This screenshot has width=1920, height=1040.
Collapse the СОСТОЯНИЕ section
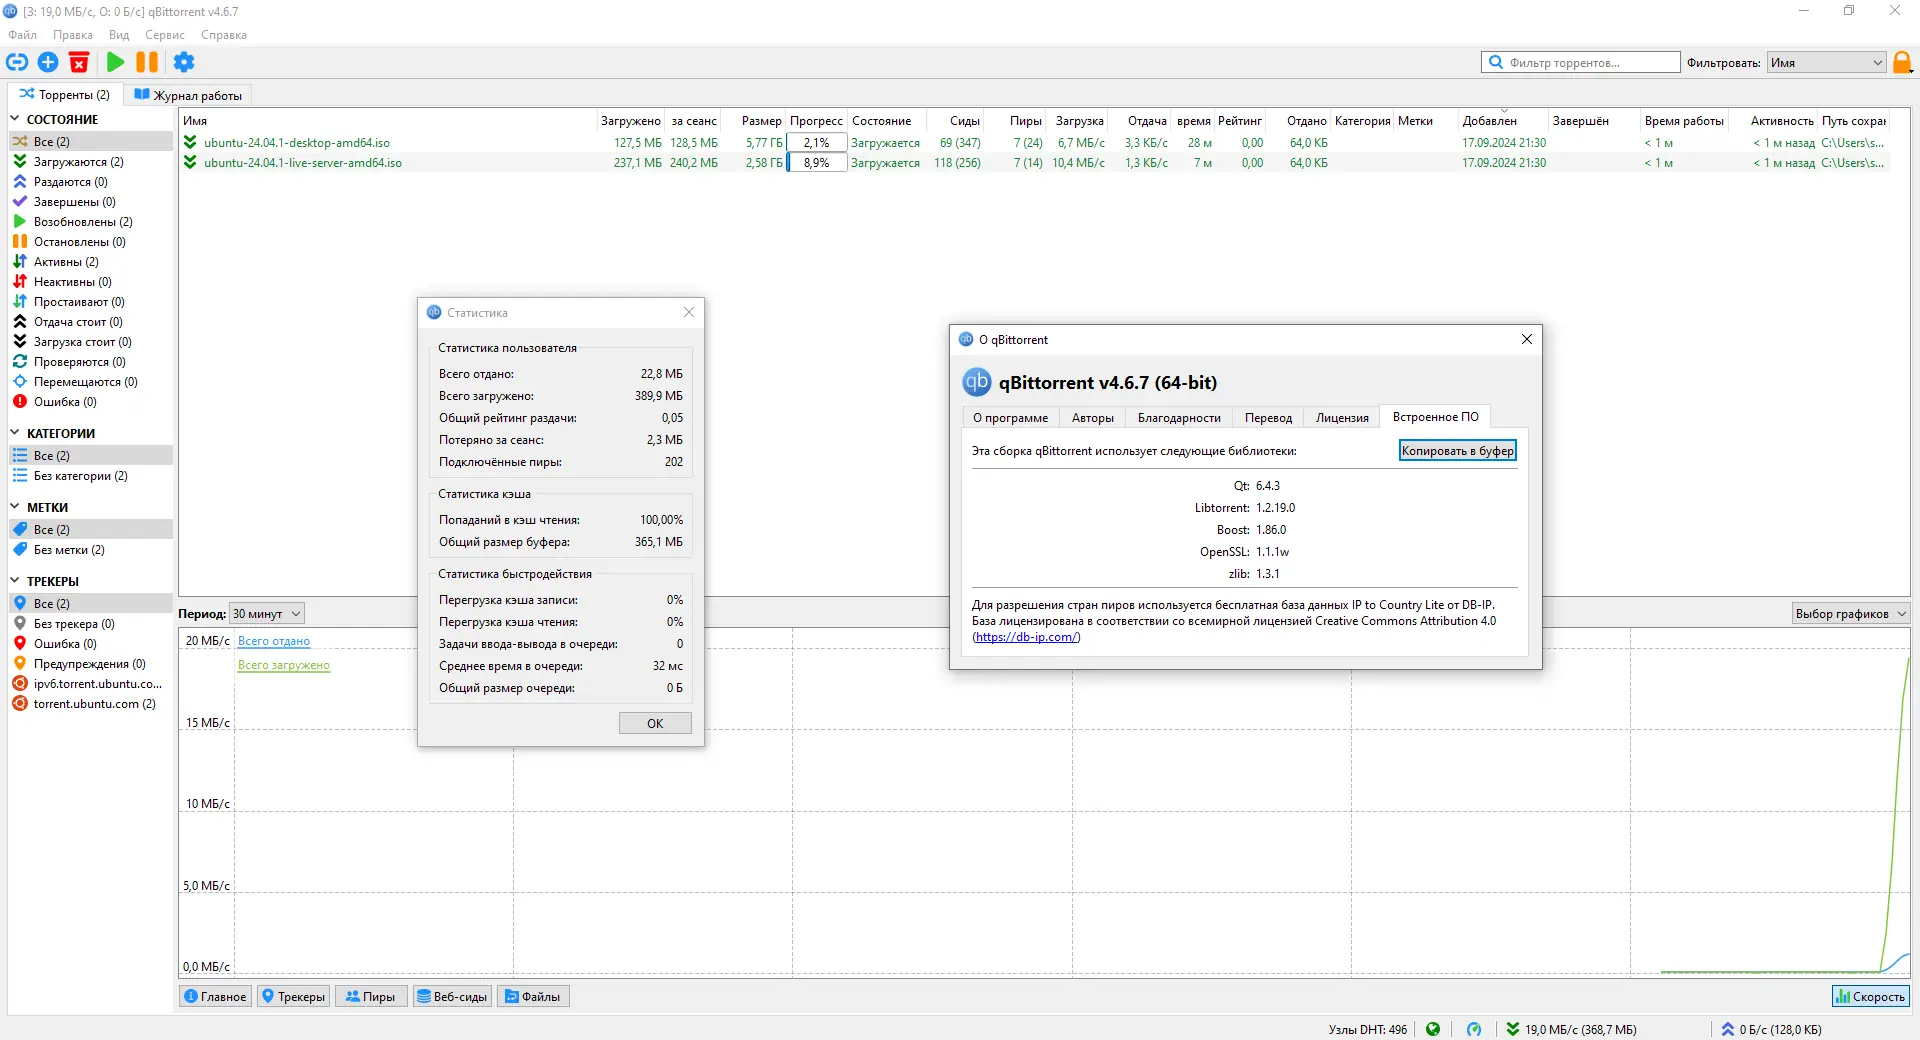(x=15, y=119)
